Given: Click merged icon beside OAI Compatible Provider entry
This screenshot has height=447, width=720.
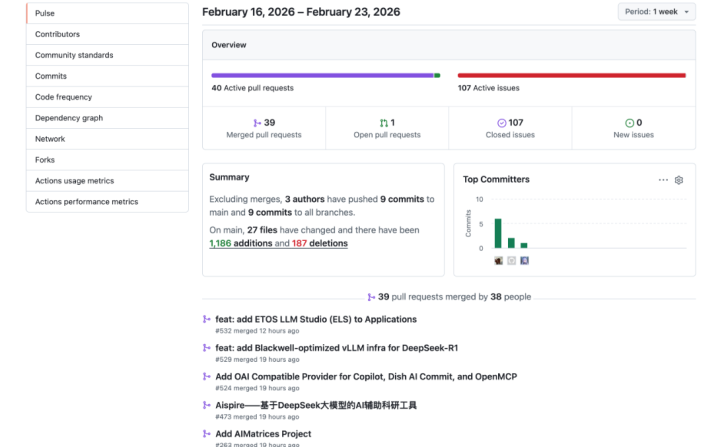Looking at the screenshot, I should point(207,377).
